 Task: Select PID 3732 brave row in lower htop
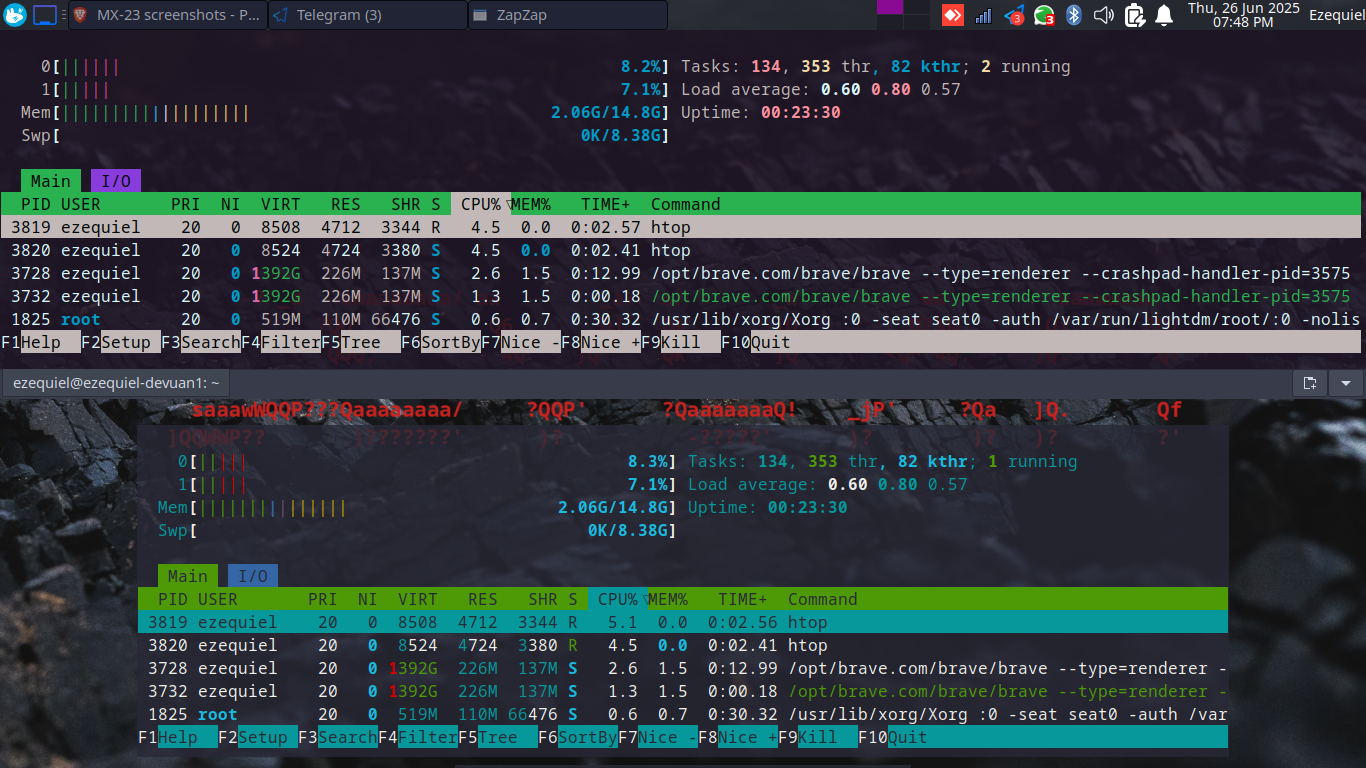683,691
